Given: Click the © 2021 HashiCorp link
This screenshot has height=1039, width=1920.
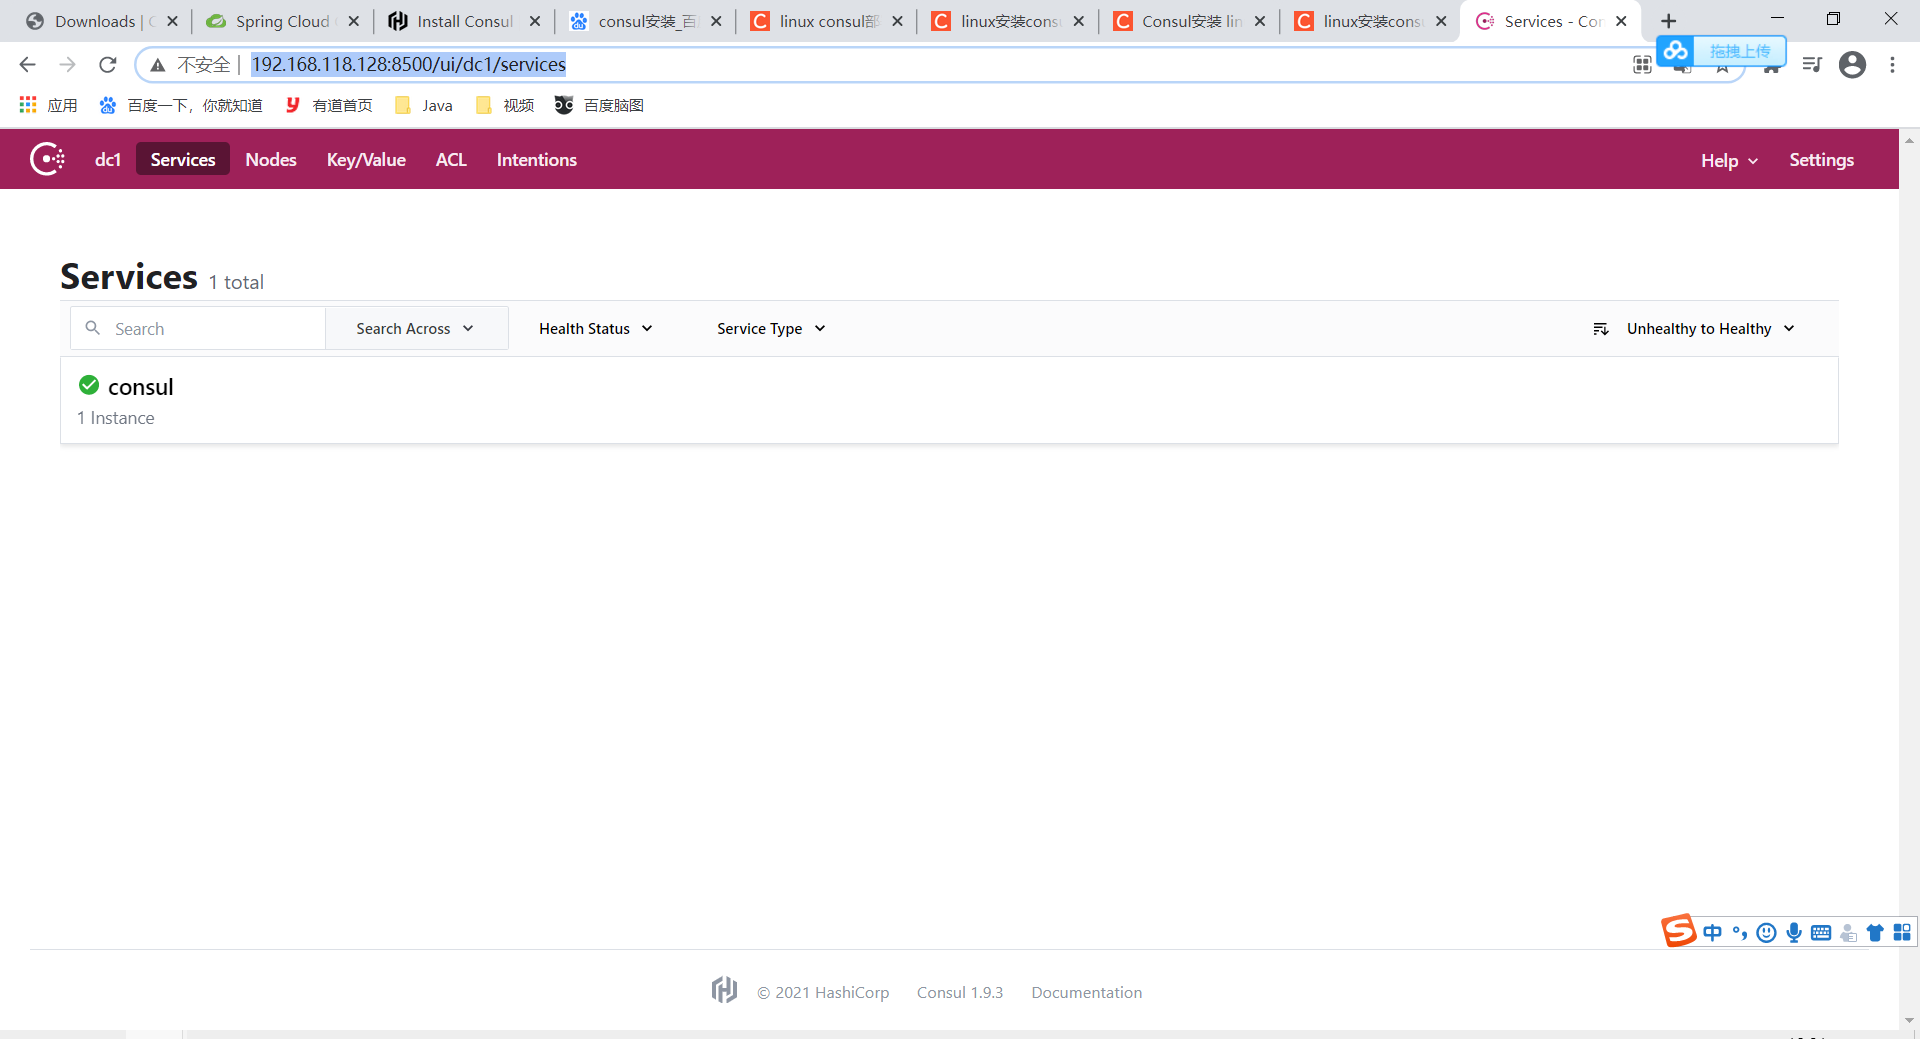Looking at the screenshot, I should [823, 992].
